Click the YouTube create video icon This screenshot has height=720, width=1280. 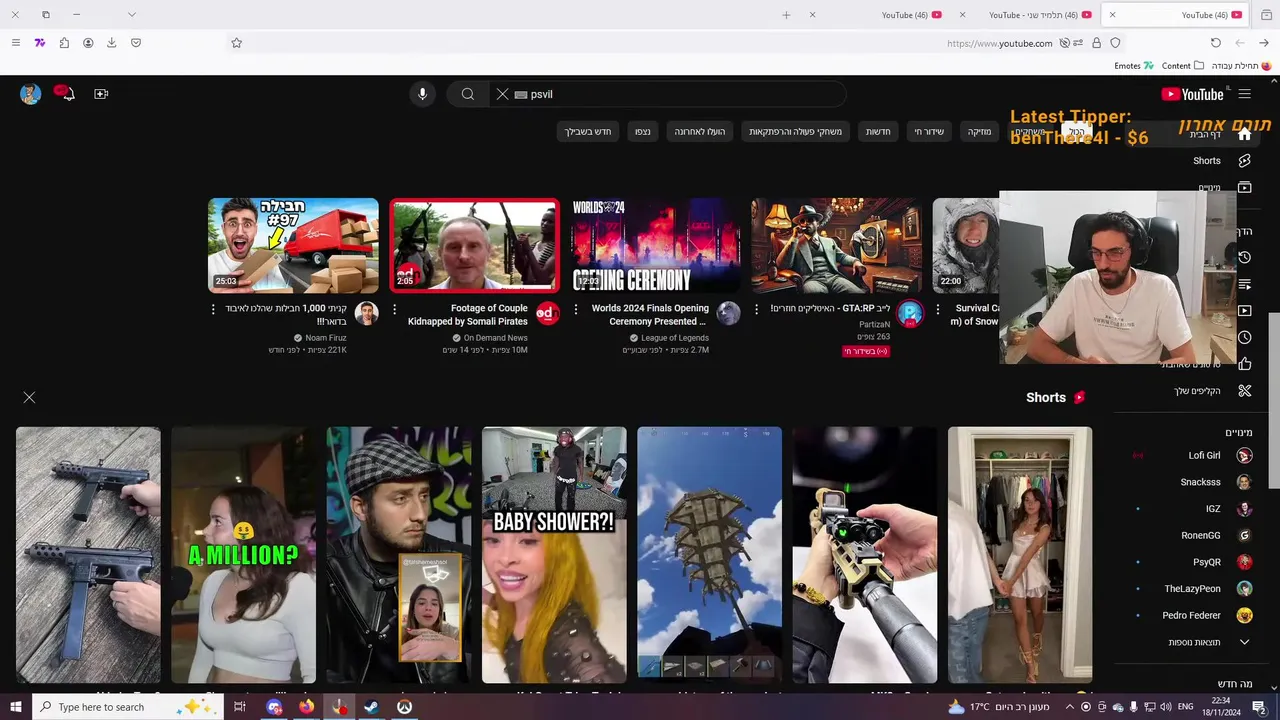[101, 94]
